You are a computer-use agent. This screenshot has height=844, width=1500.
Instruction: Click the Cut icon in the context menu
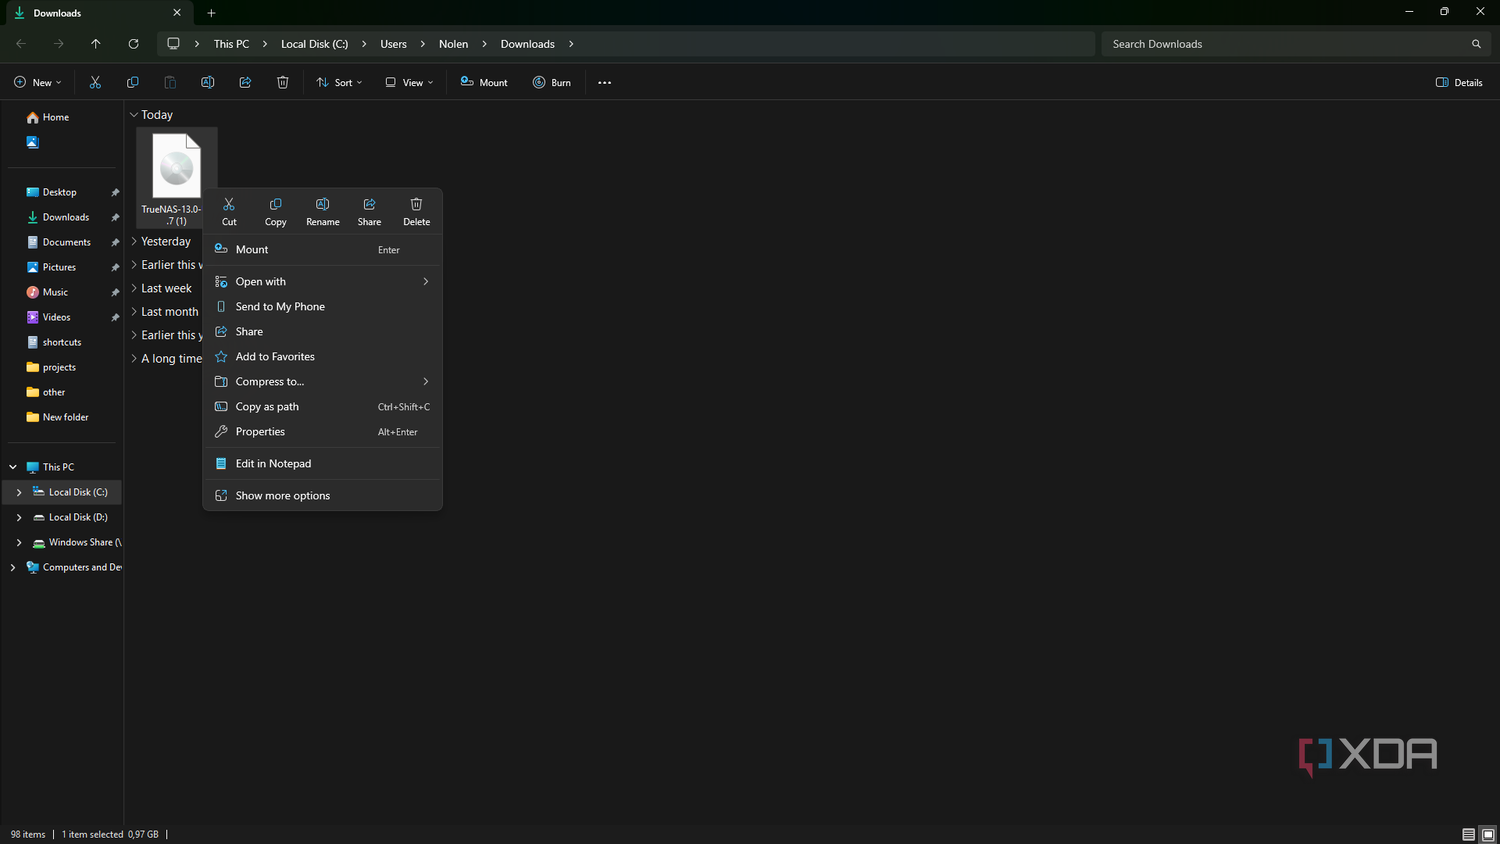click(229, 204)
